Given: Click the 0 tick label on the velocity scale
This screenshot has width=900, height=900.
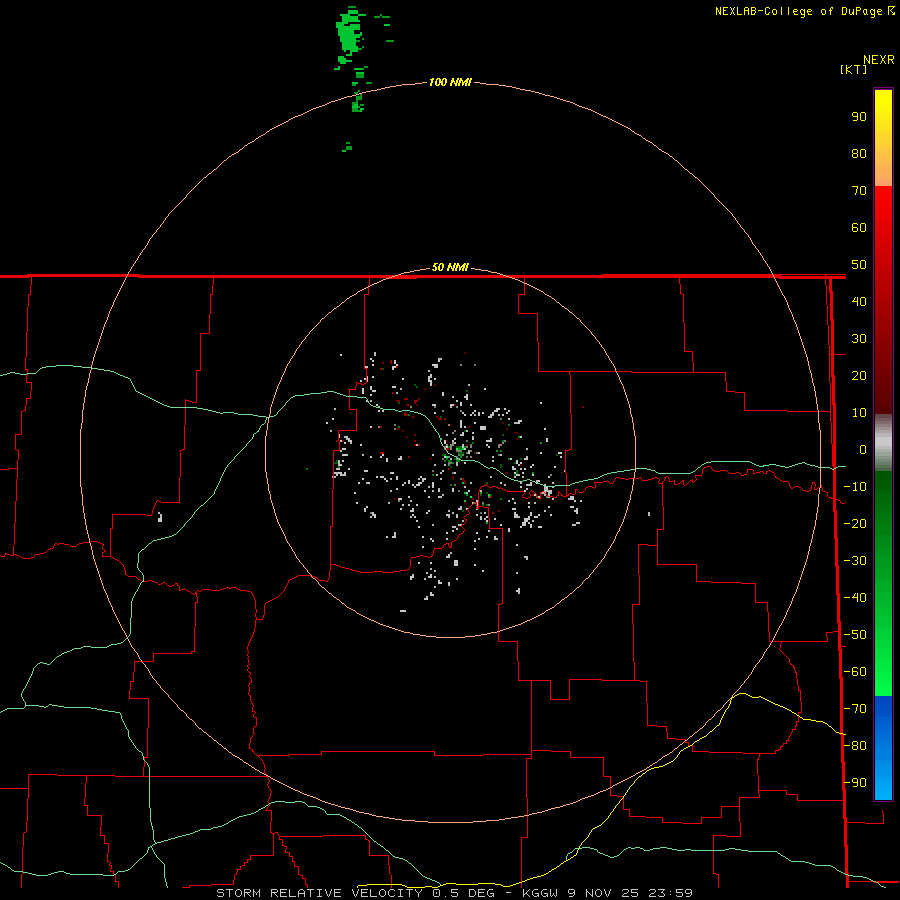Looking at the screenshot, I should [863, 449].
